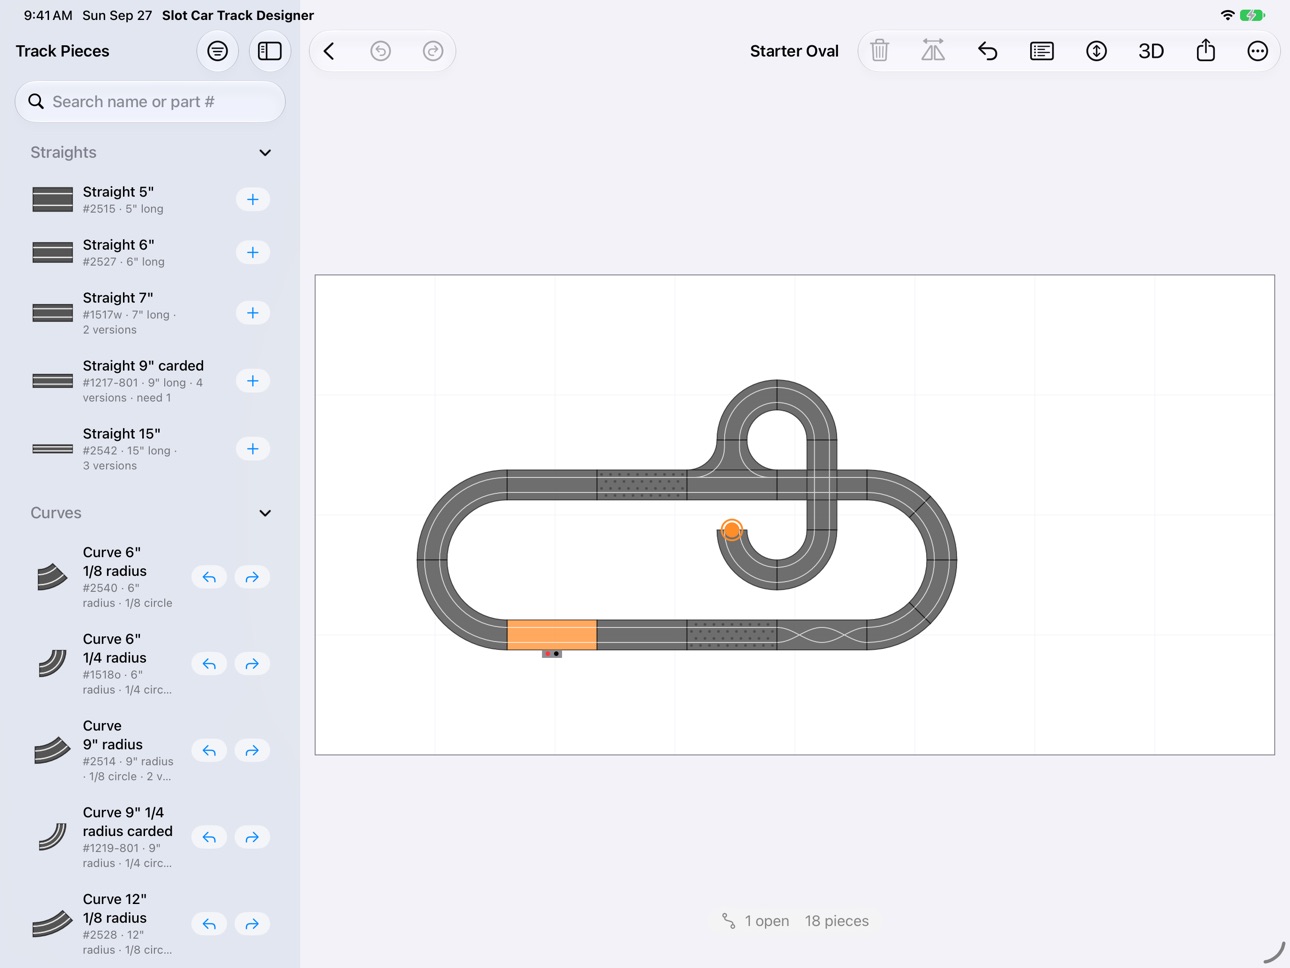1290x968 pixels.
Task: Click the Straight 9" carded name
Action: coord(143,366)
